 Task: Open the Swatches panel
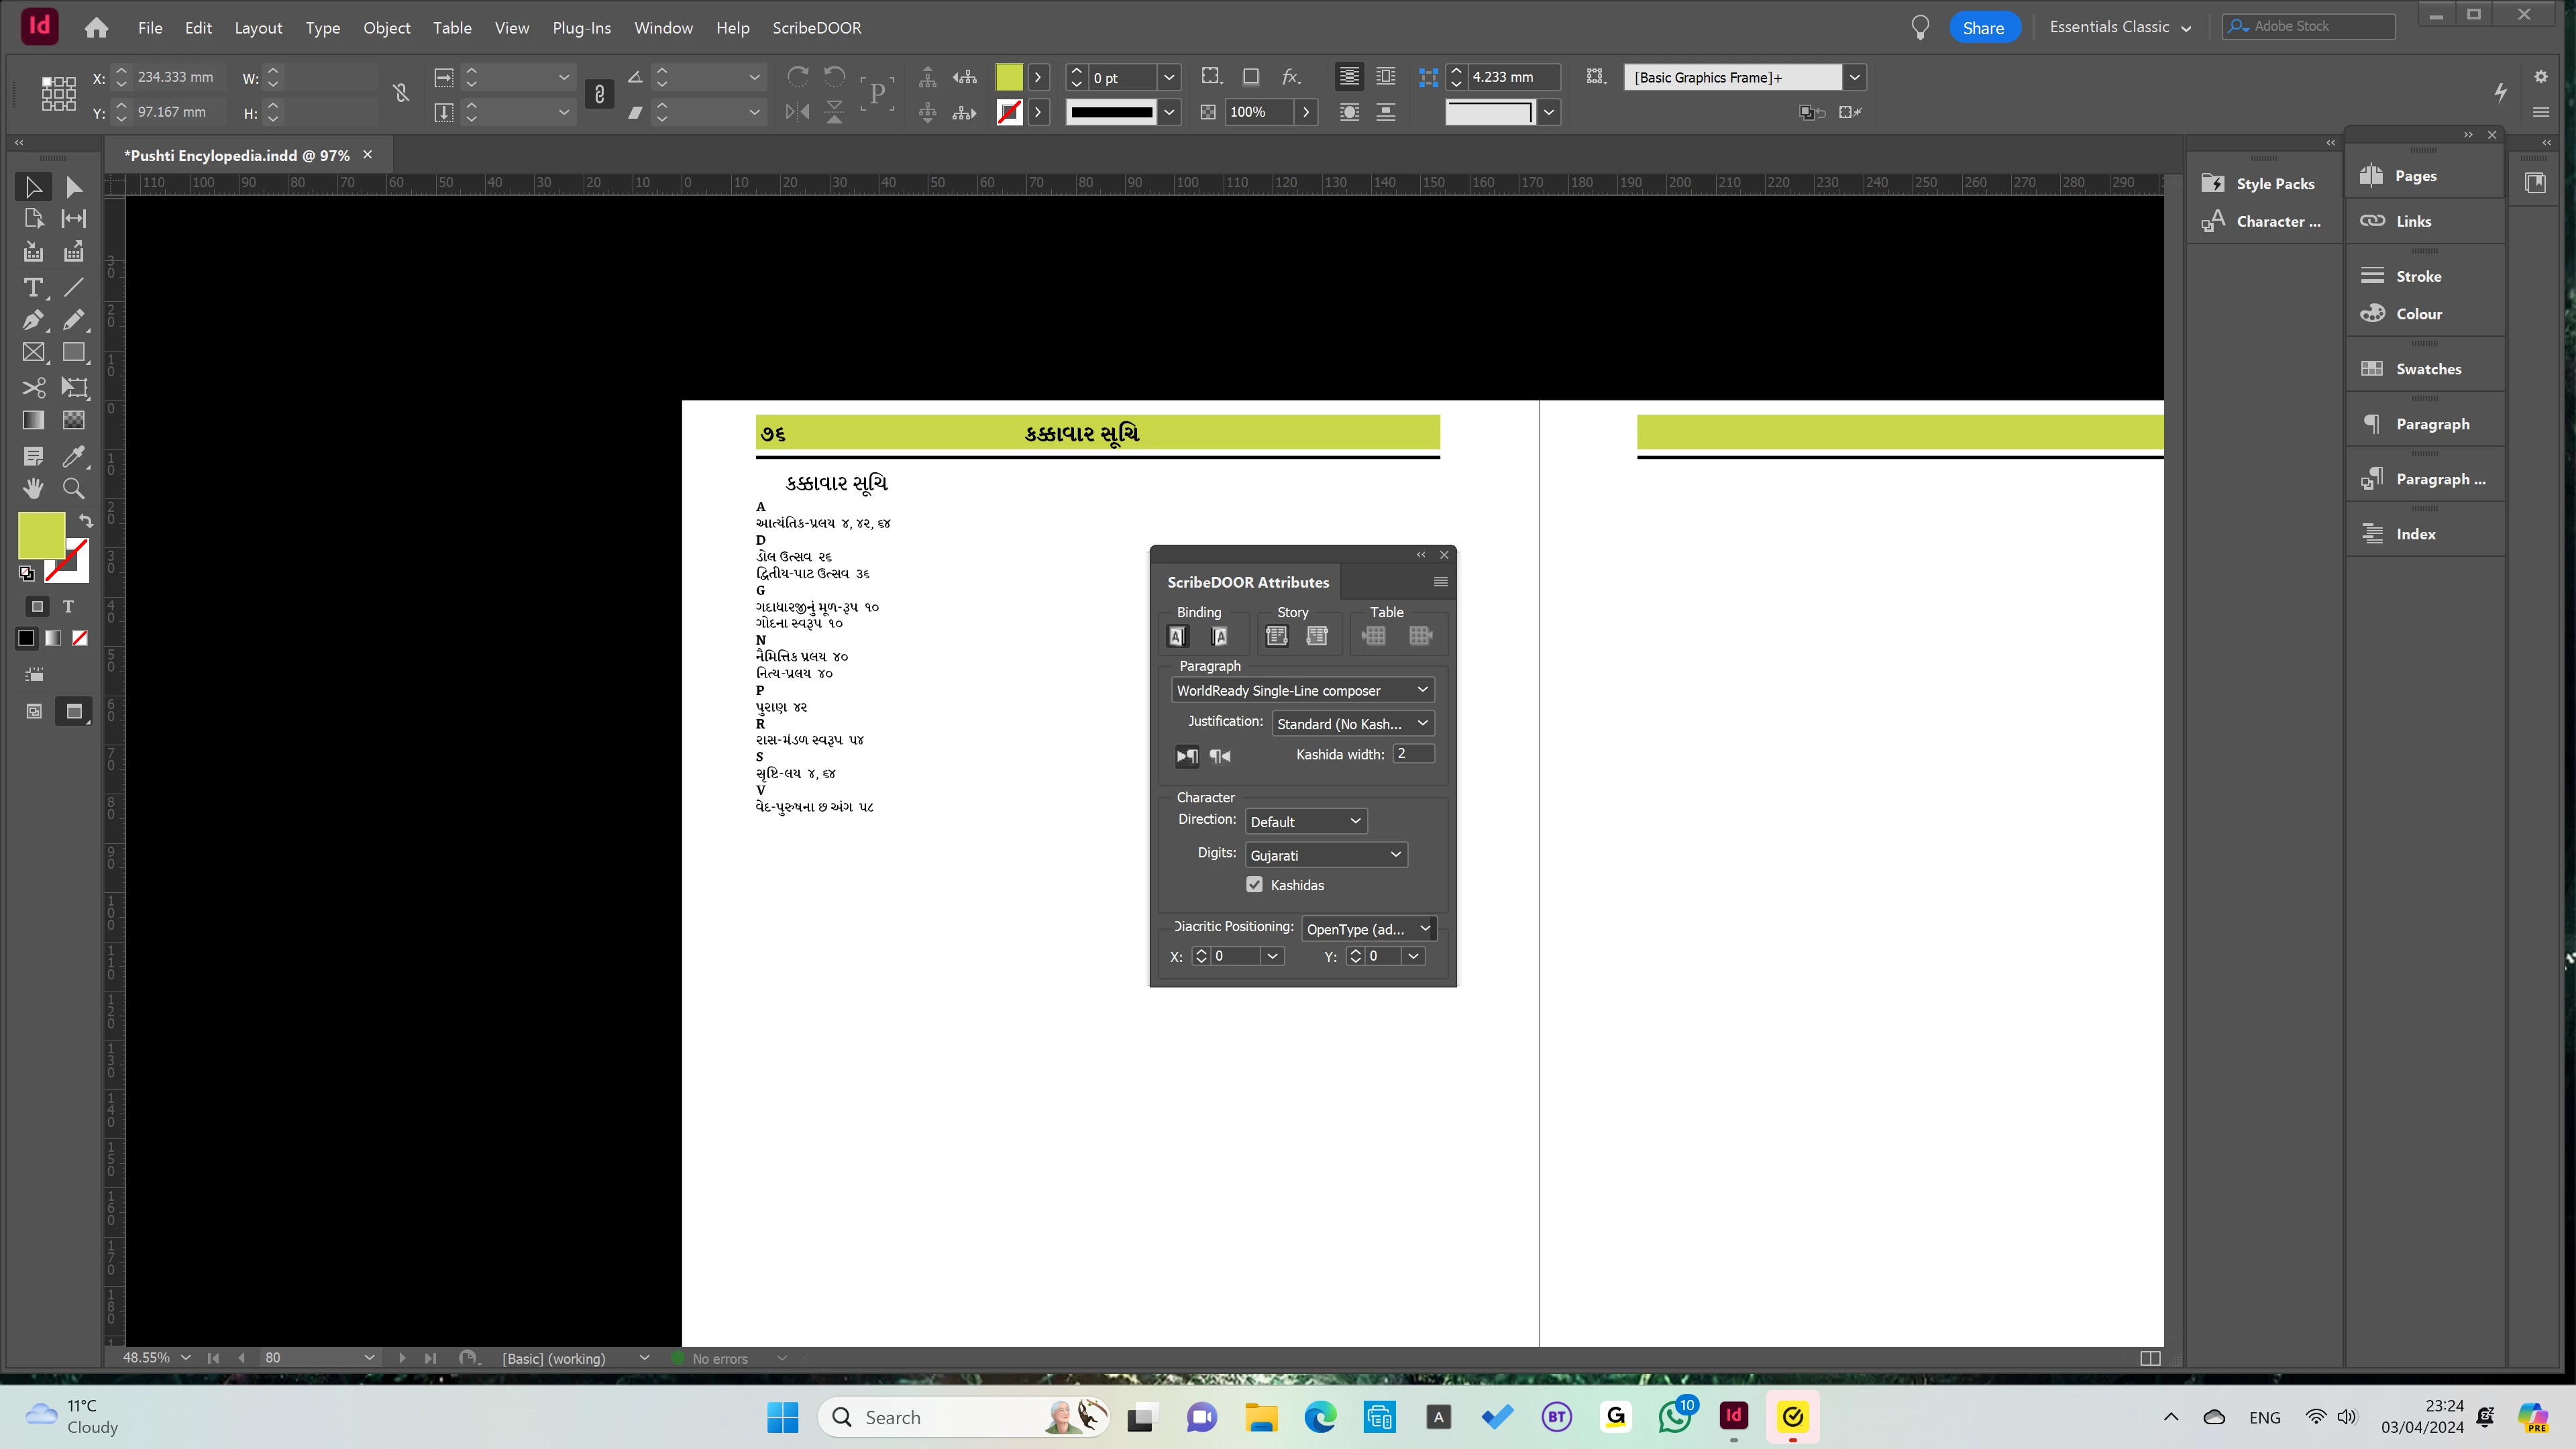[x=2427, y=369]
